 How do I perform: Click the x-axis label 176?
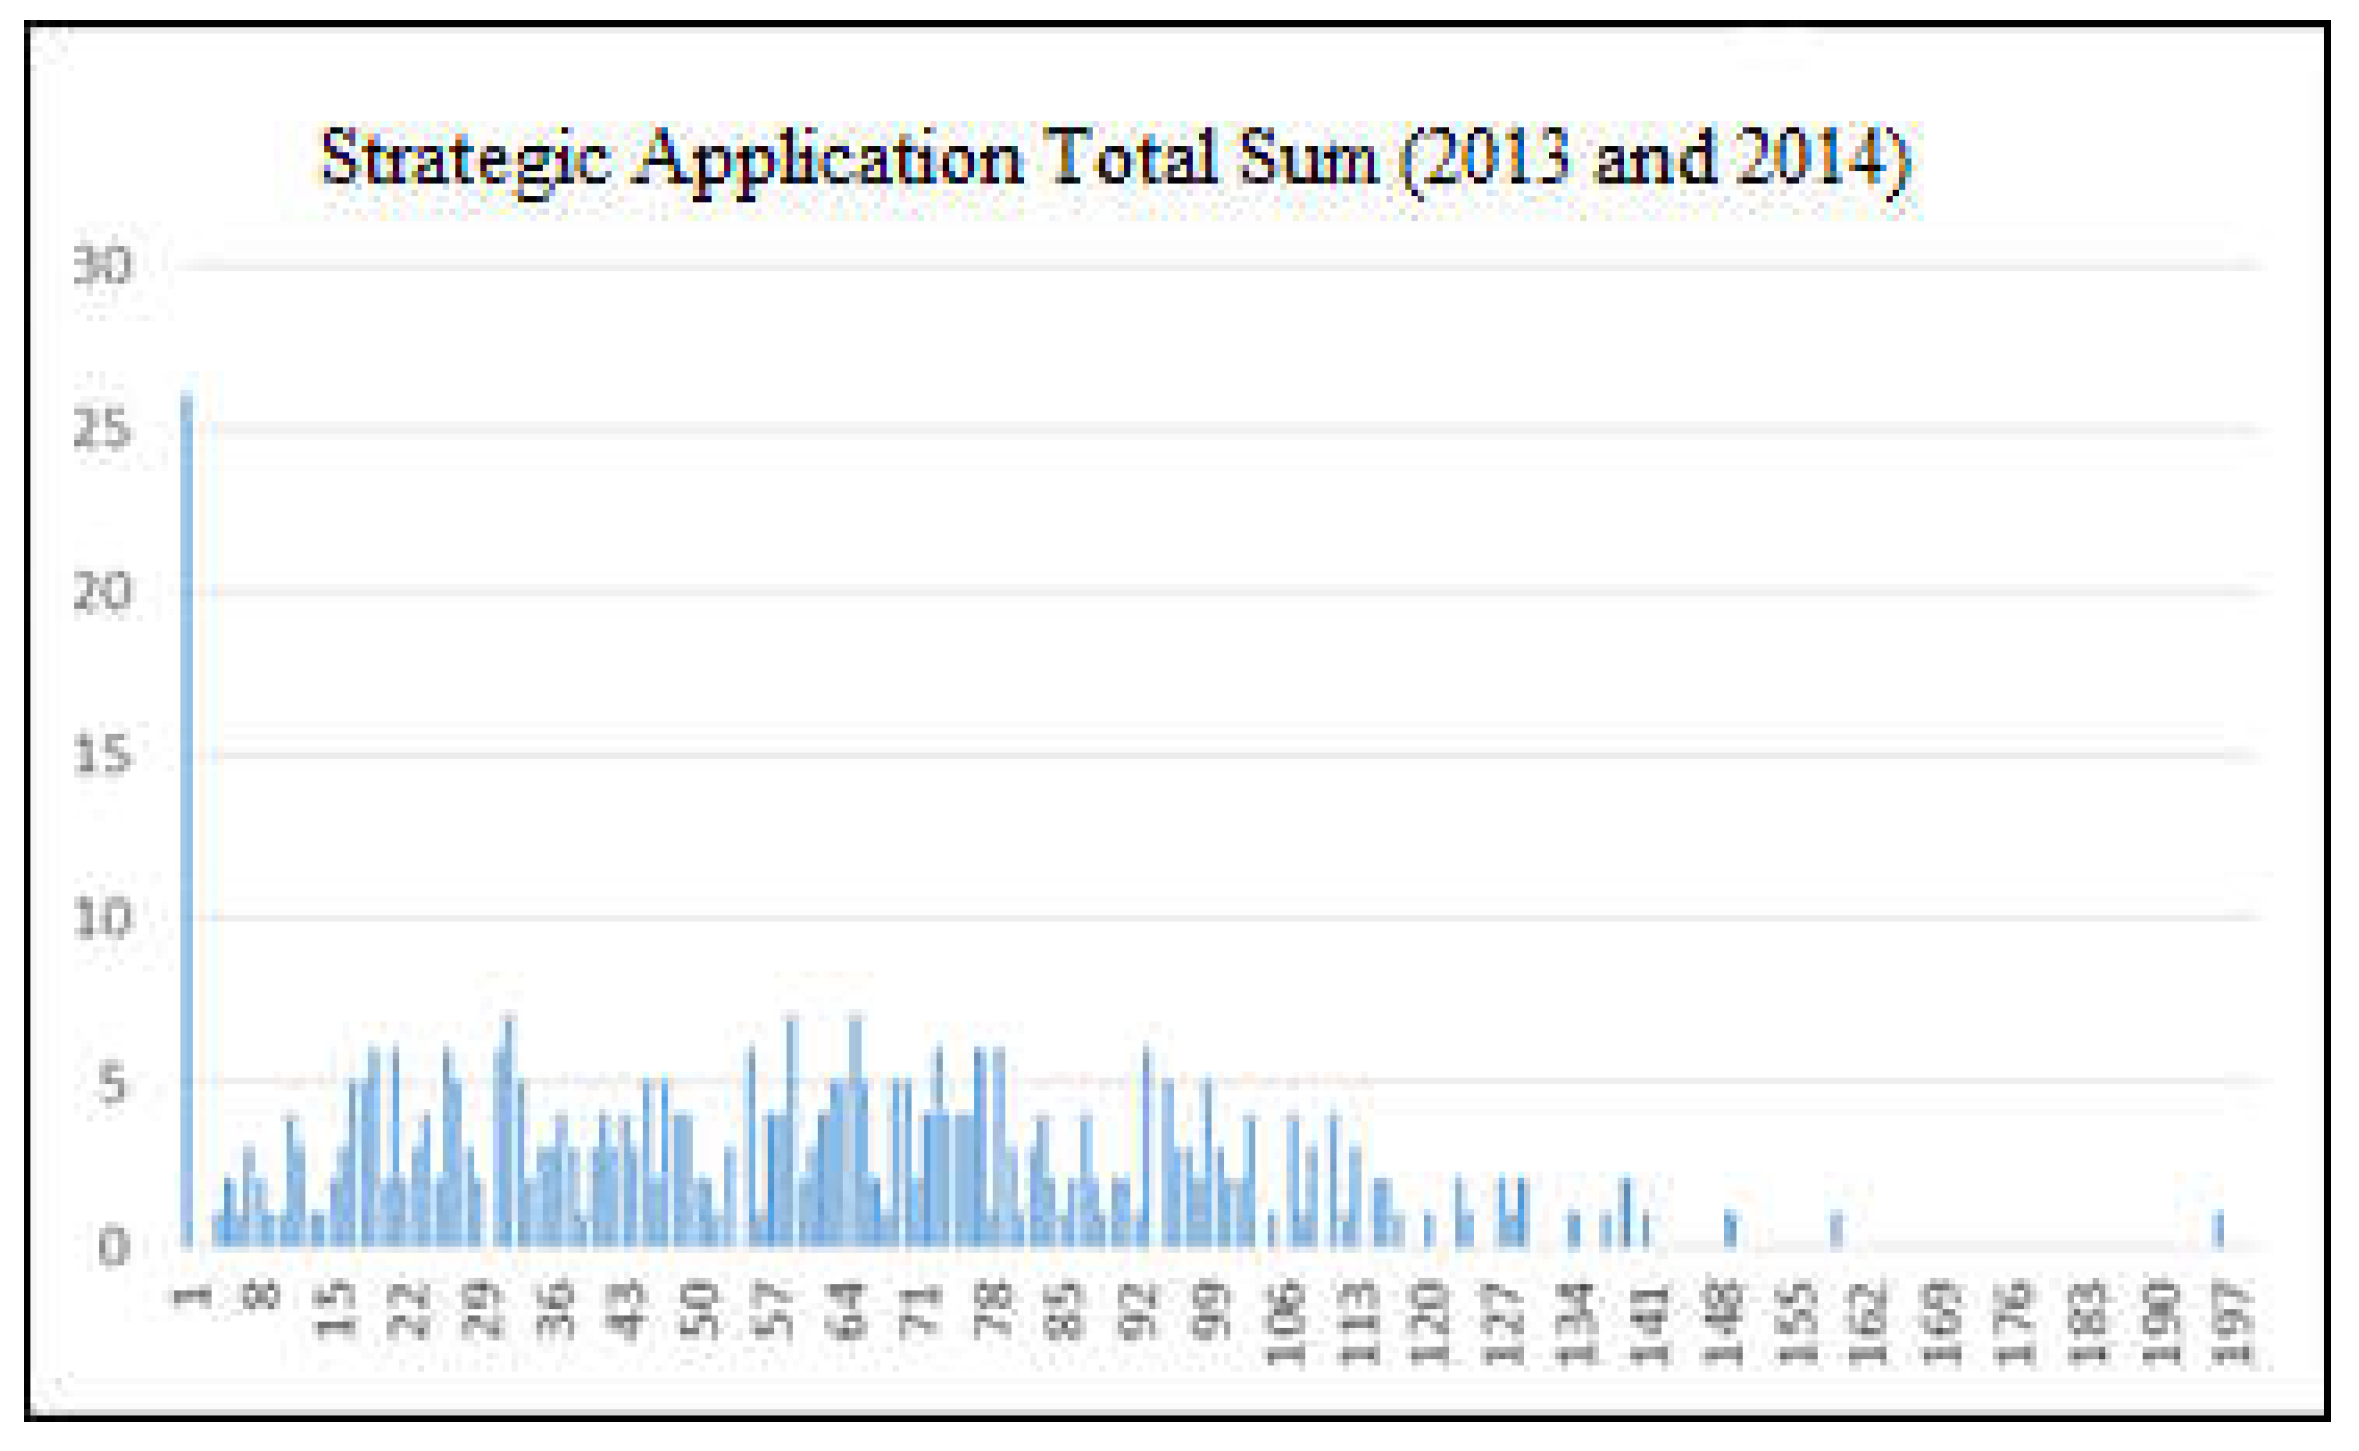(x=2016, y=1321)
